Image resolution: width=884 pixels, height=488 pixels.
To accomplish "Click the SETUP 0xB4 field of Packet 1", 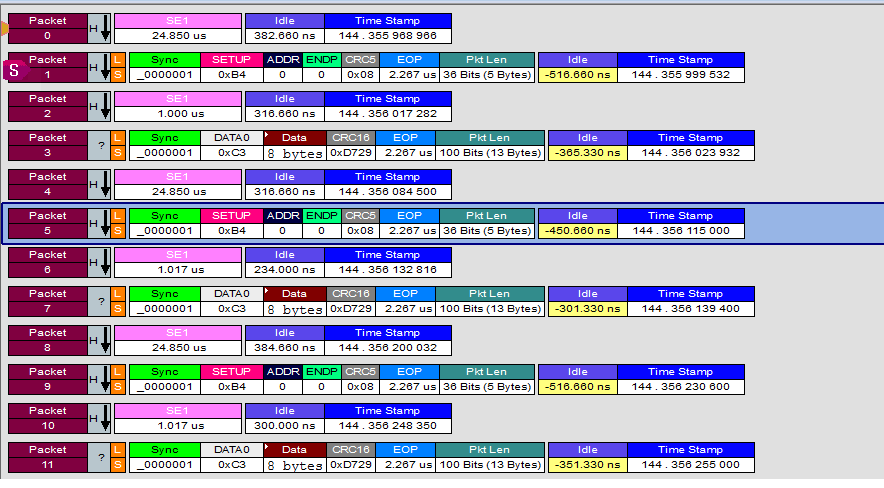I will 232,68.
